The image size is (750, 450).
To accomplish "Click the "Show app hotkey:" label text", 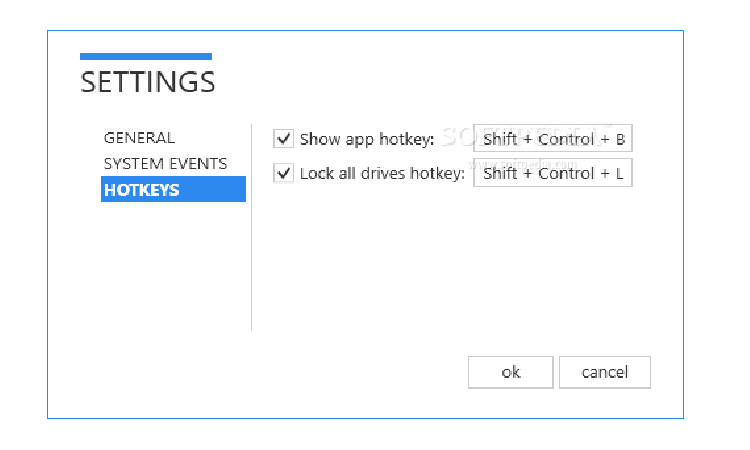I will coord(366,139).
